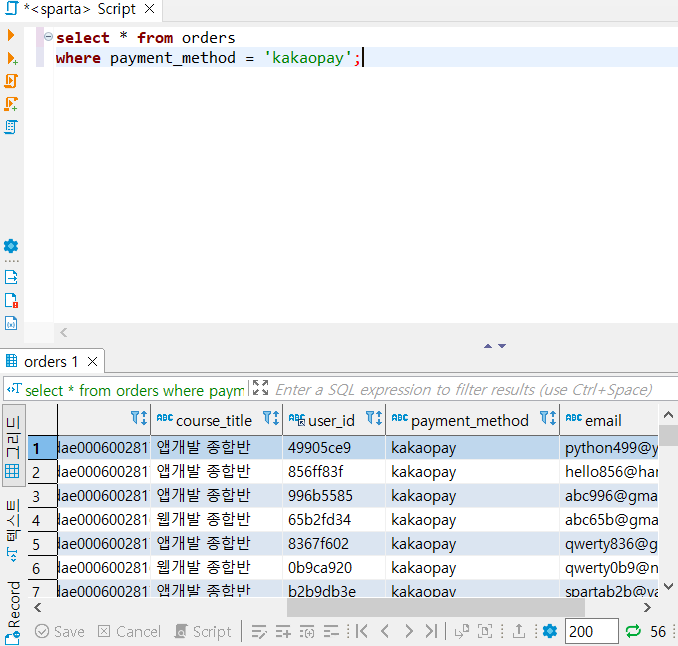Collapse the select statement fold marker
This screenshot has height=646, width=678.
click(48, 37)
